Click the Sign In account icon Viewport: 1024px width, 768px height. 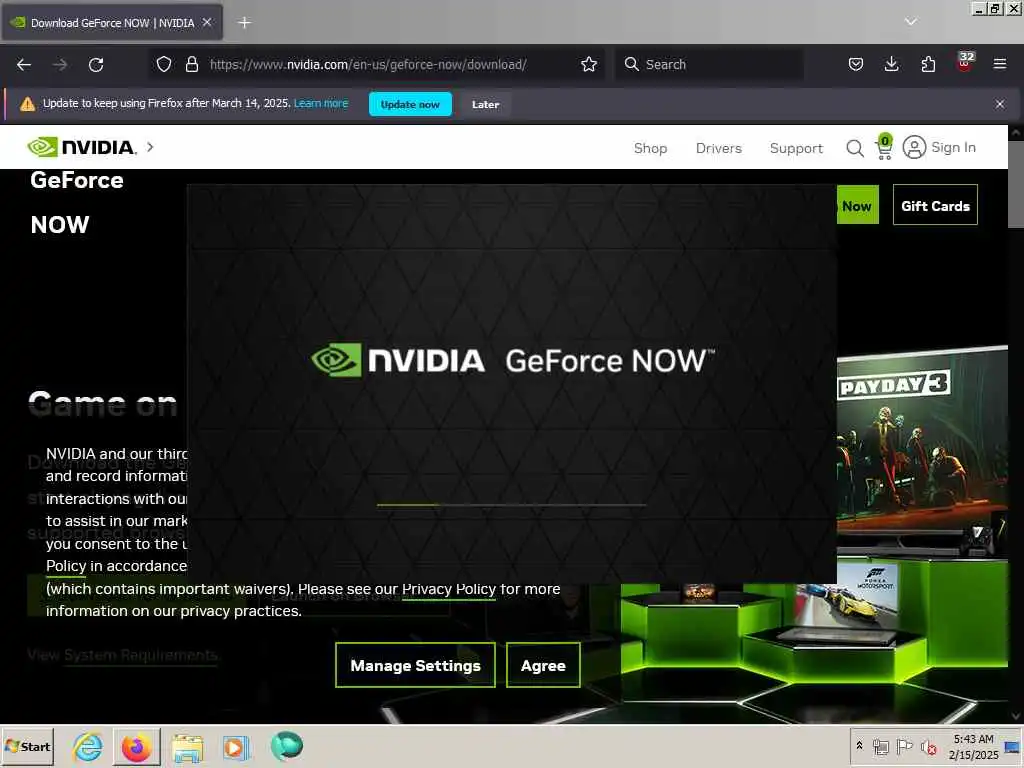click(x=914, y=147)
